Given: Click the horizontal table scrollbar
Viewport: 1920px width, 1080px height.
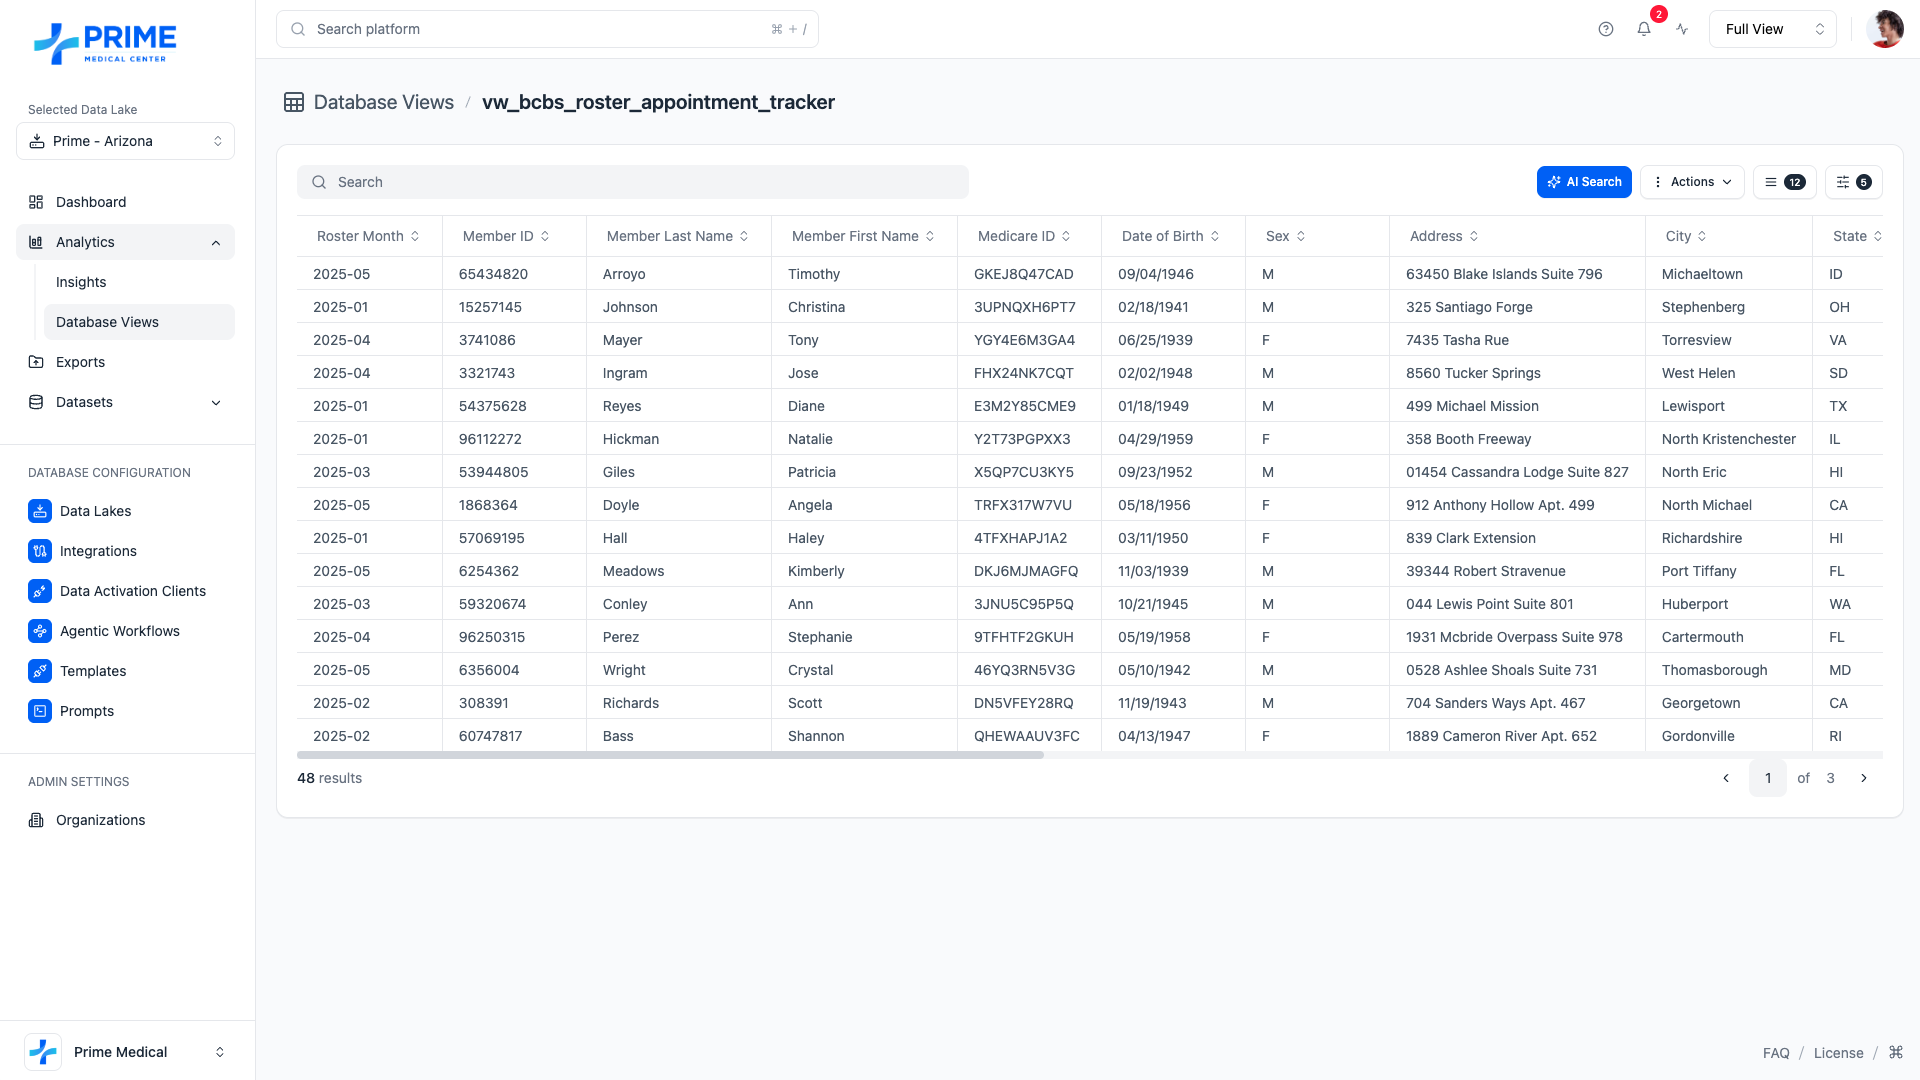Looking at the screenshot, I should 670,755.
